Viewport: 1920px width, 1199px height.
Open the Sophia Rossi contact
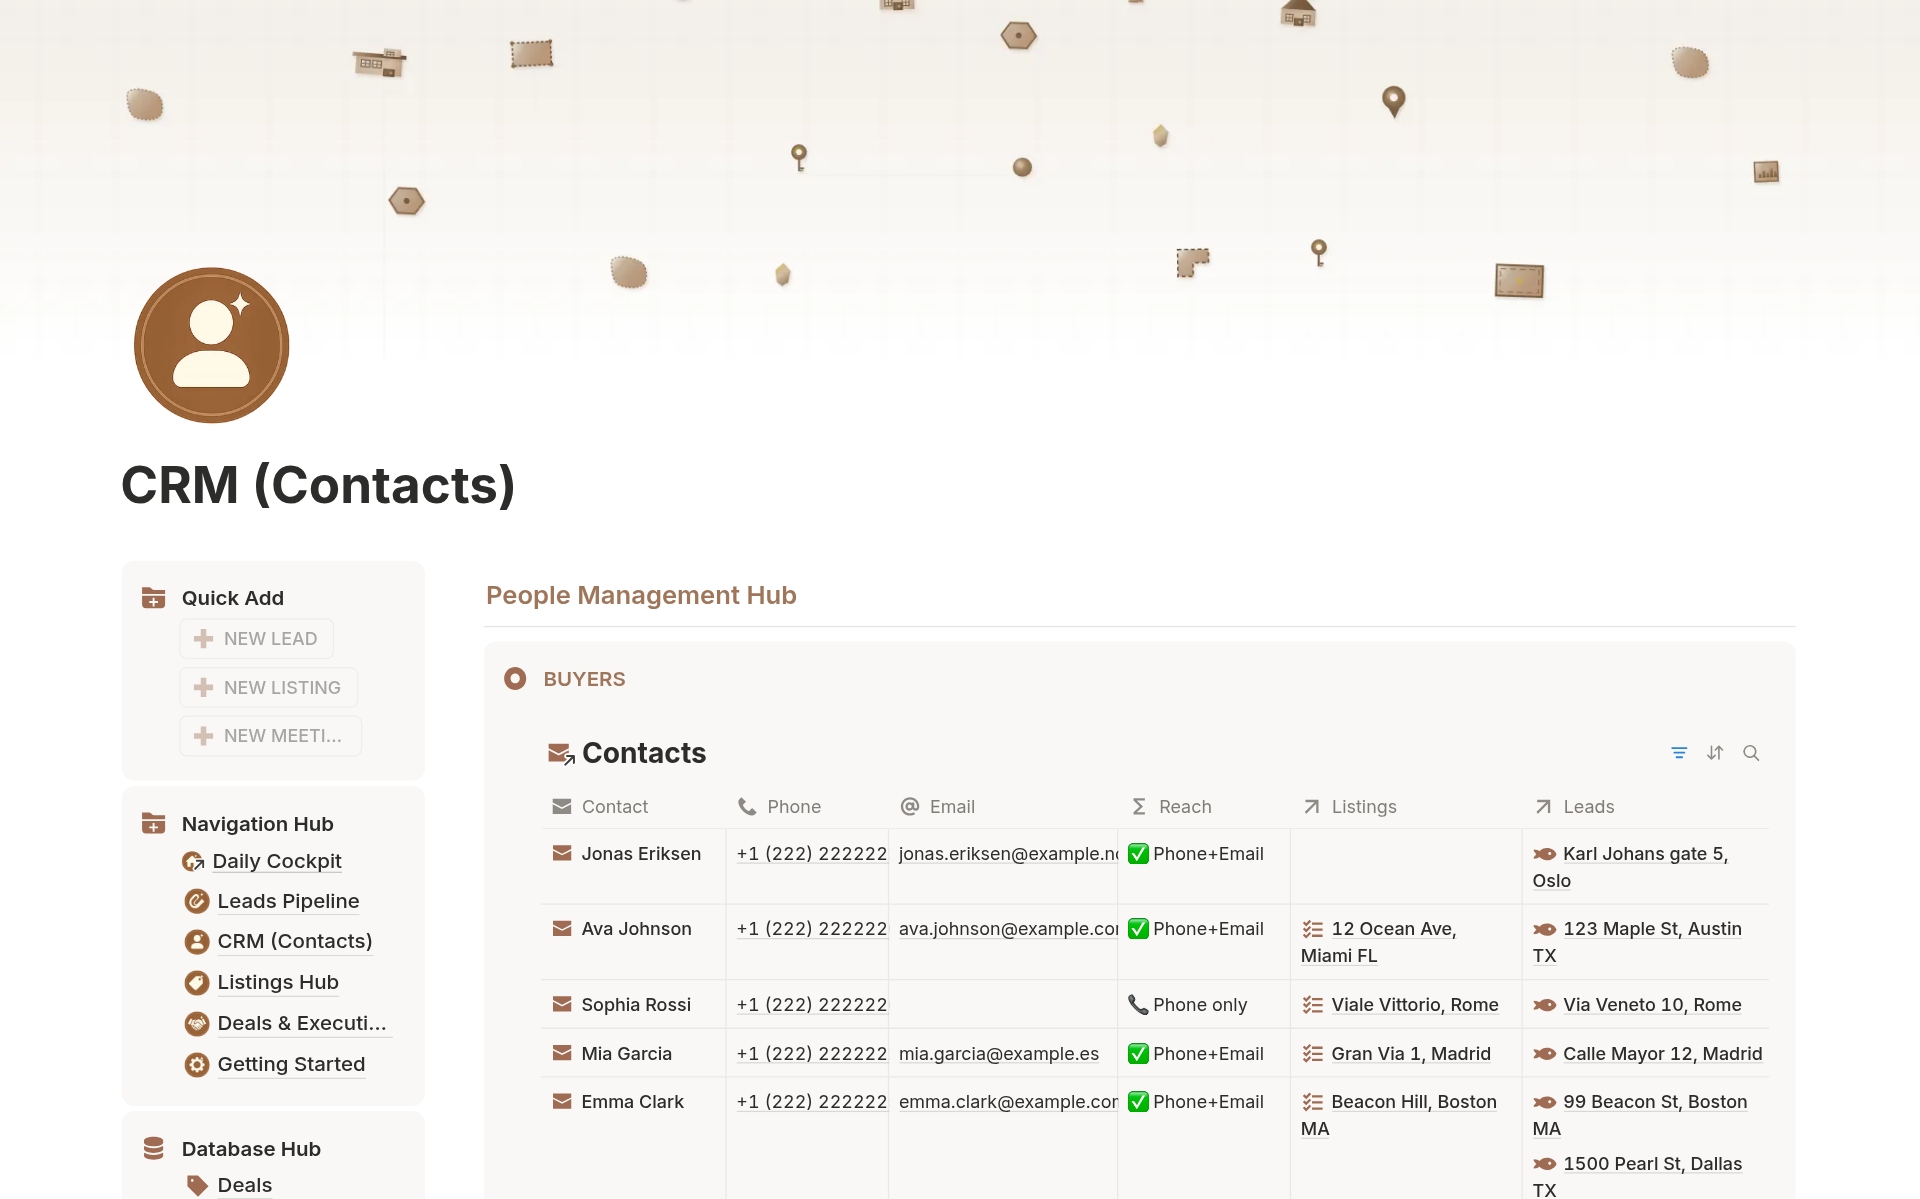[x=636, y=1005]
